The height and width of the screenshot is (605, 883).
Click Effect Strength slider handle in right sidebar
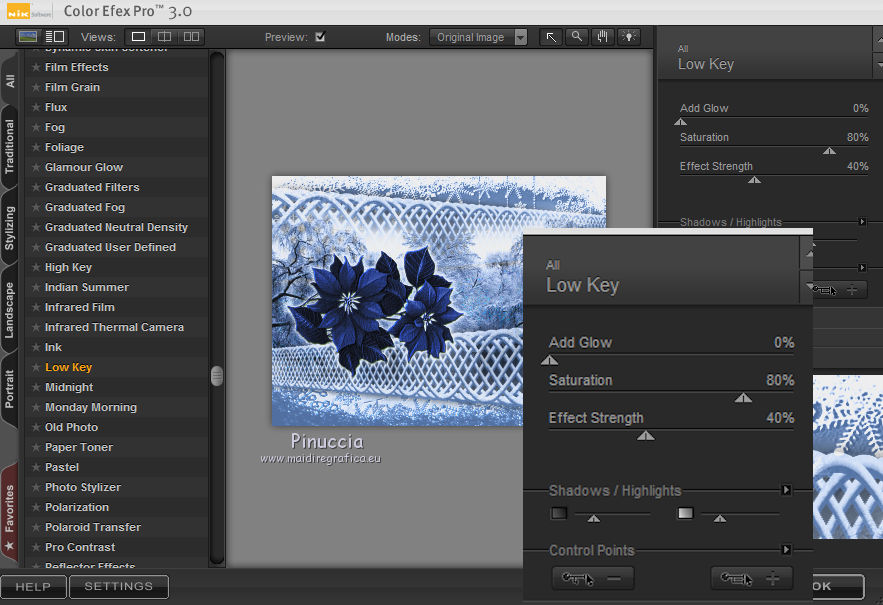[755, 180]
